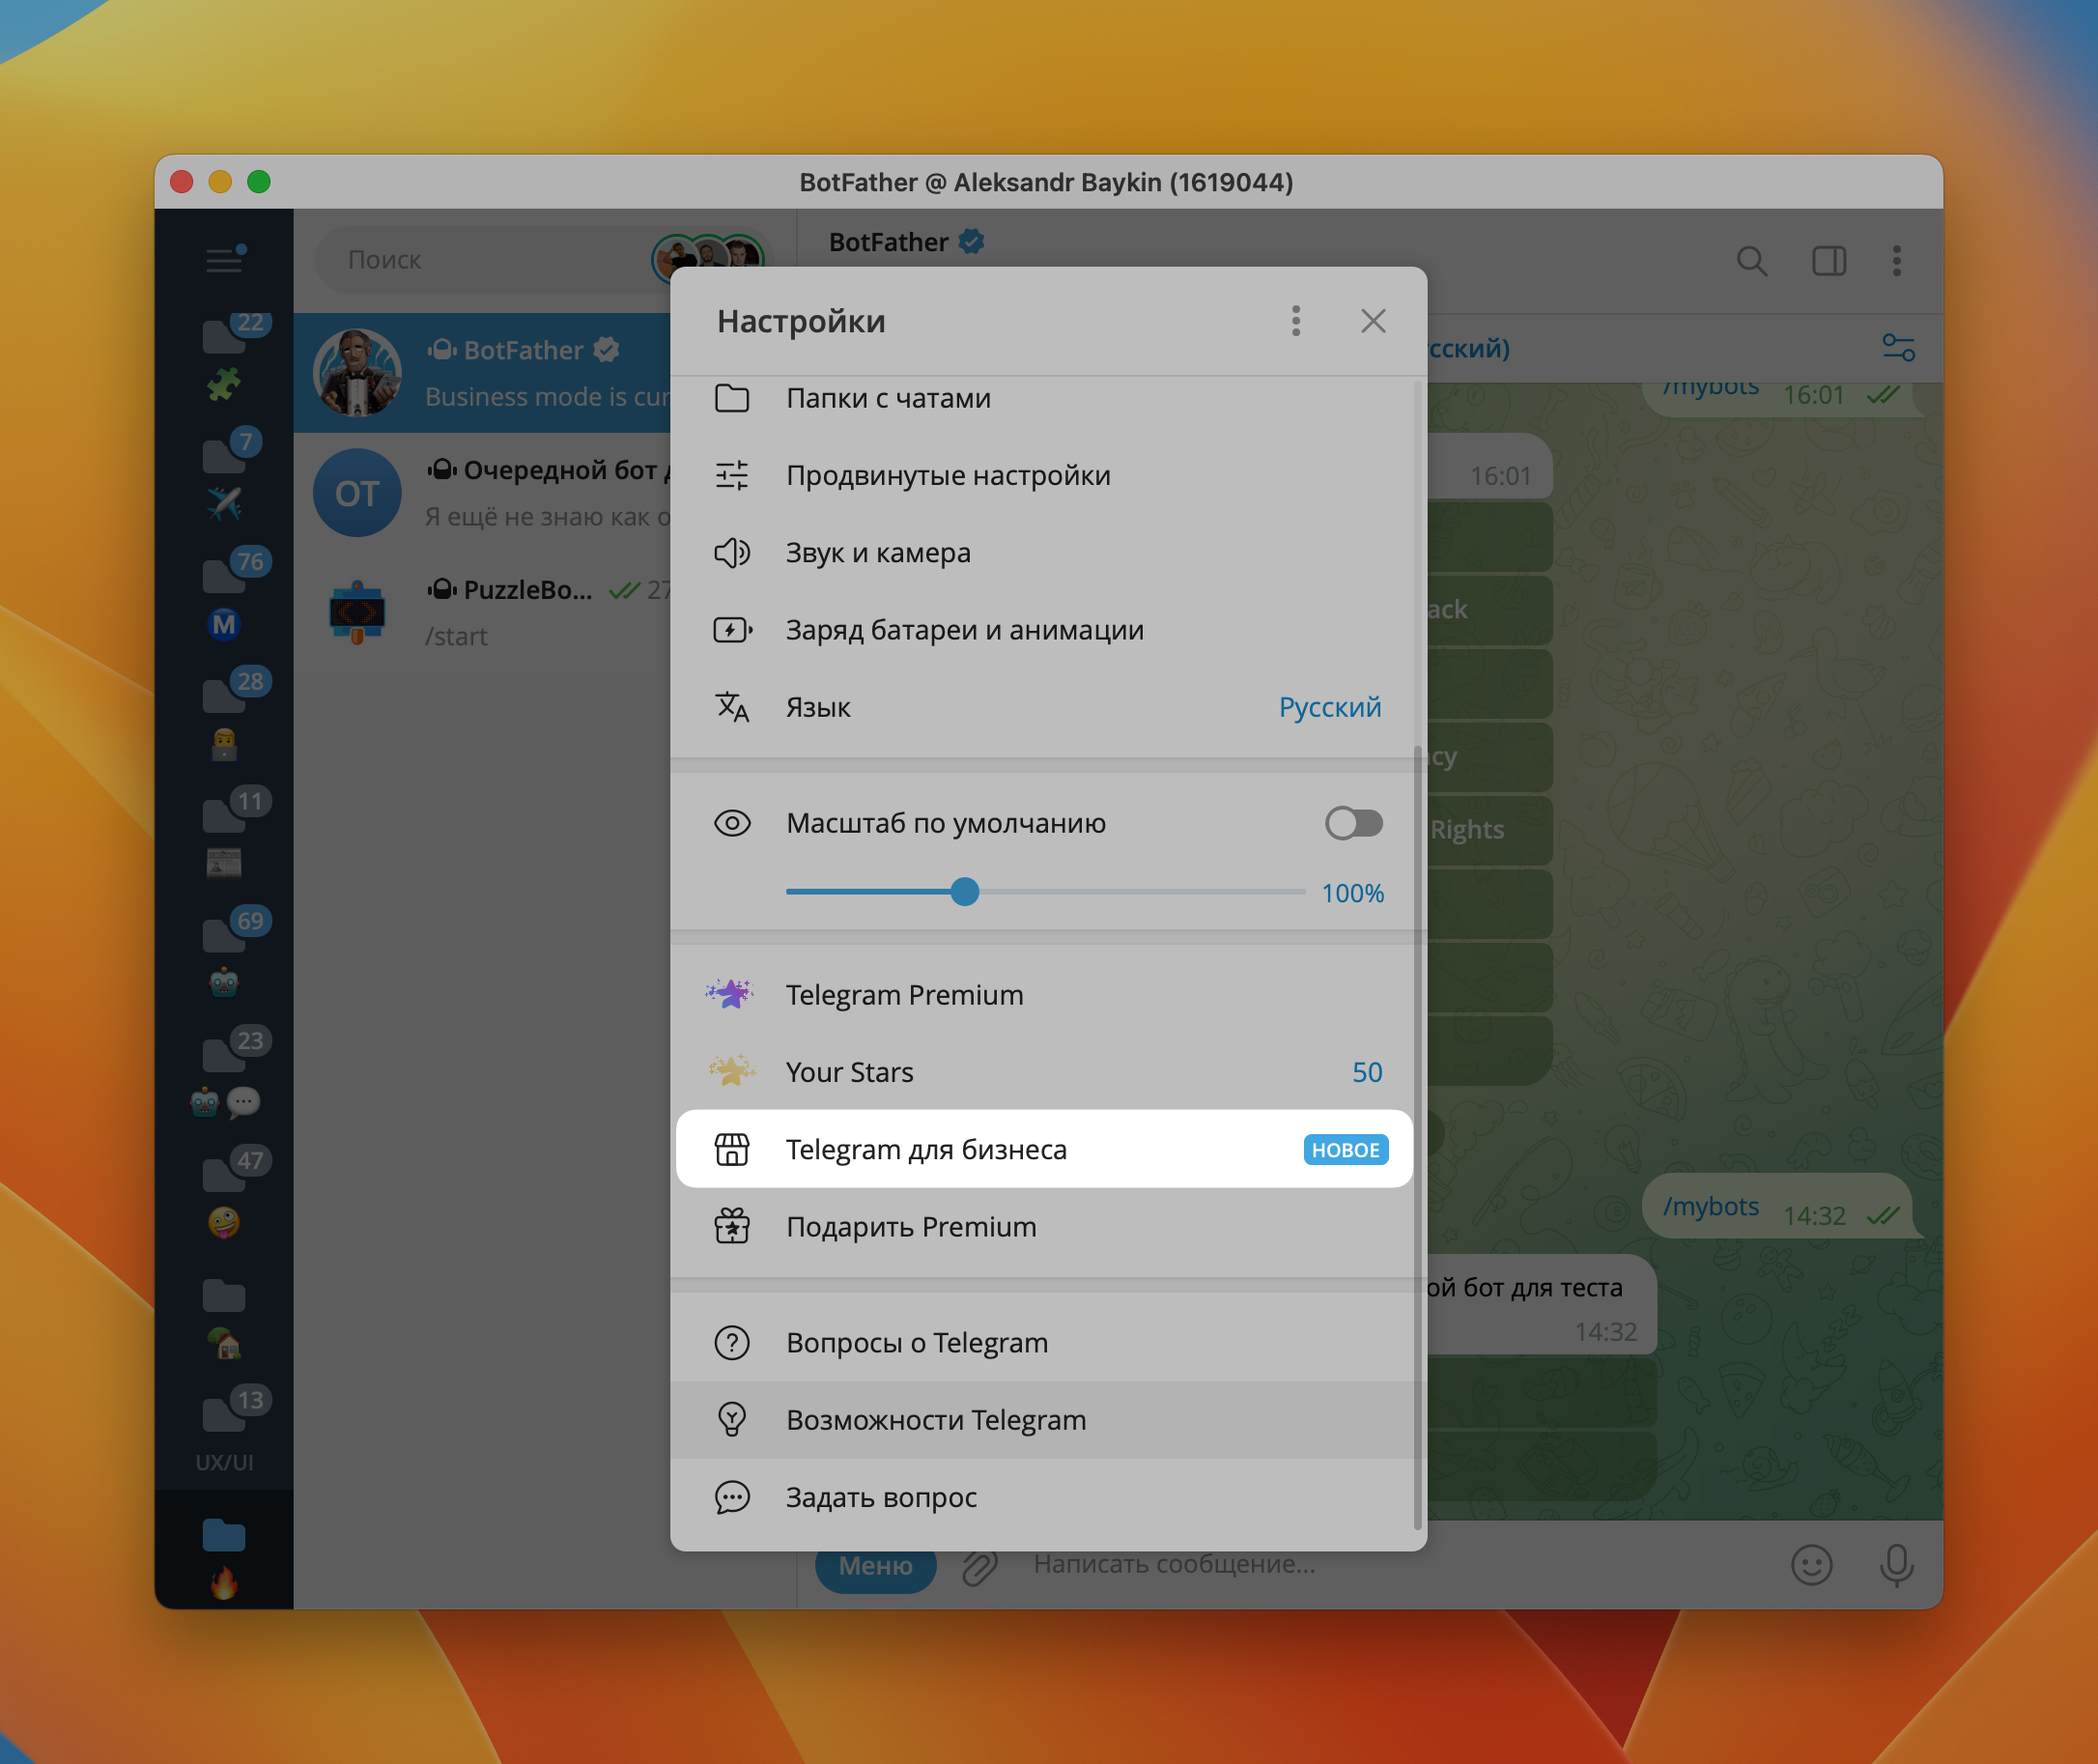Click the folder icon next to Папки с чатами
Image resolution: width=2098 pixels, height=1764 pixels.
732,398
